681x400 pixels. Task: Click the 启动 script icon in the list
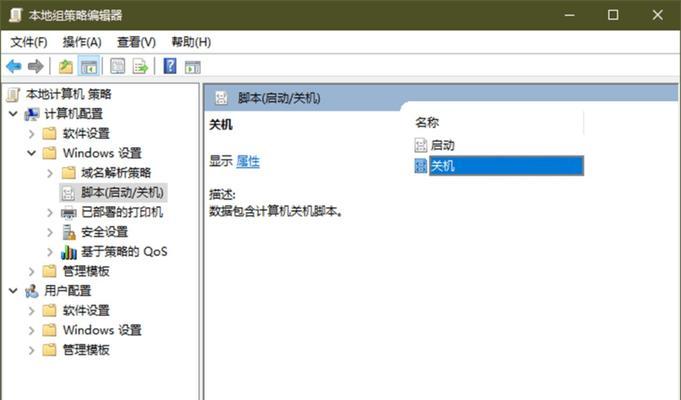pyautogui.click(x=420, y=145)
